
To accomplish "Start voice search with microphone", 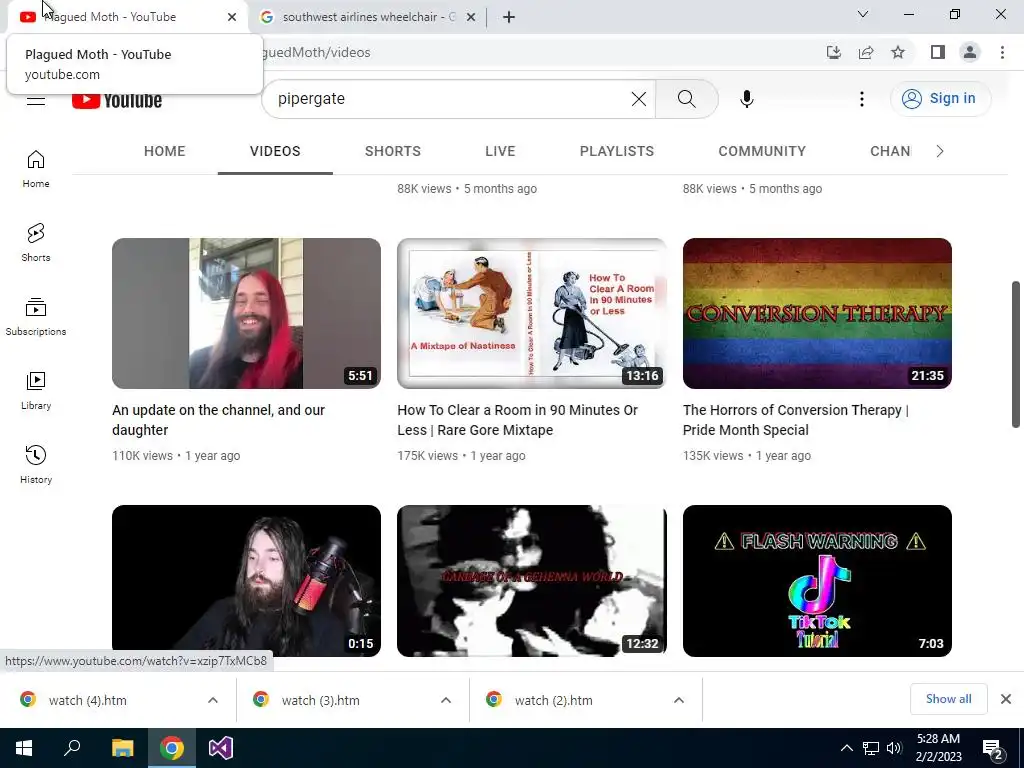I will point(746,99).
